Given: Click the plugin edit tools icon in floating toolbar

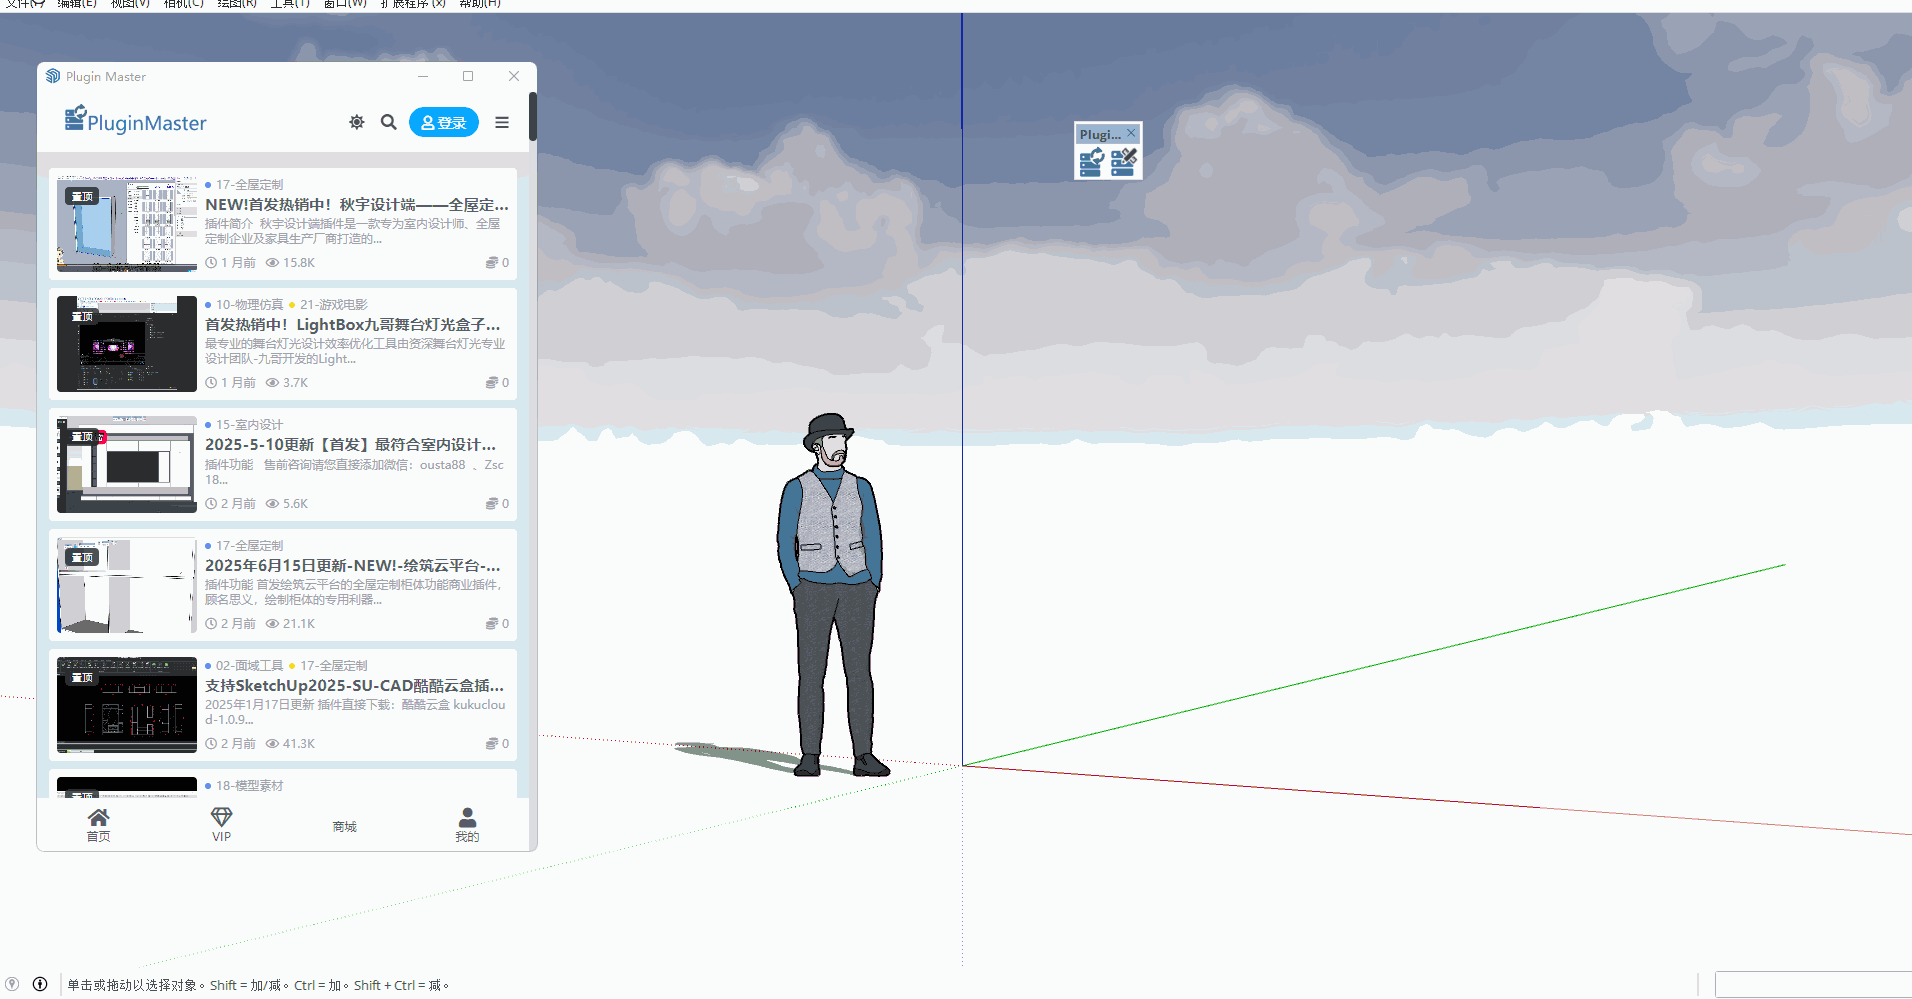Looking at the screenshot, I should coord(1124,162).
